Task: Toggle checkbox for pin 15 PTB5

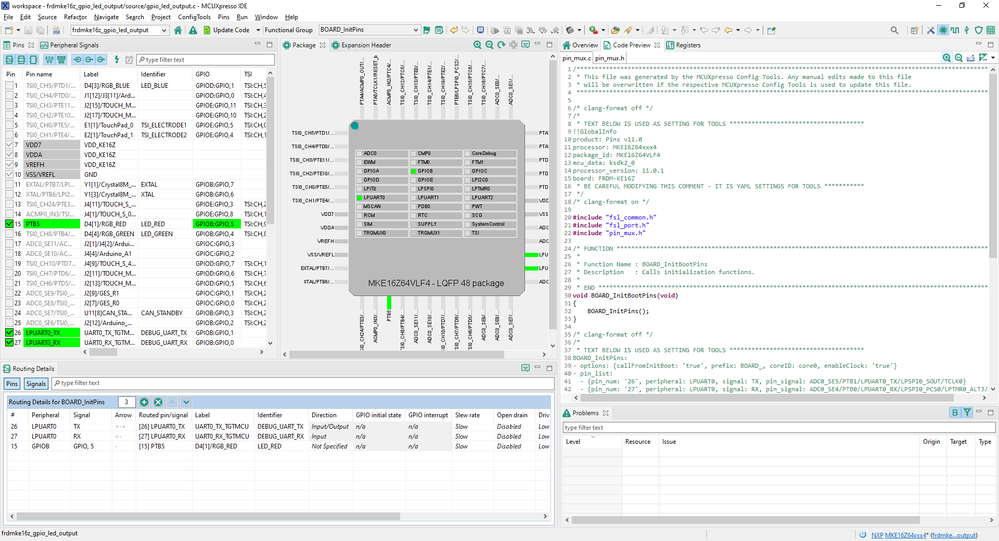Action: coord(9,224)
